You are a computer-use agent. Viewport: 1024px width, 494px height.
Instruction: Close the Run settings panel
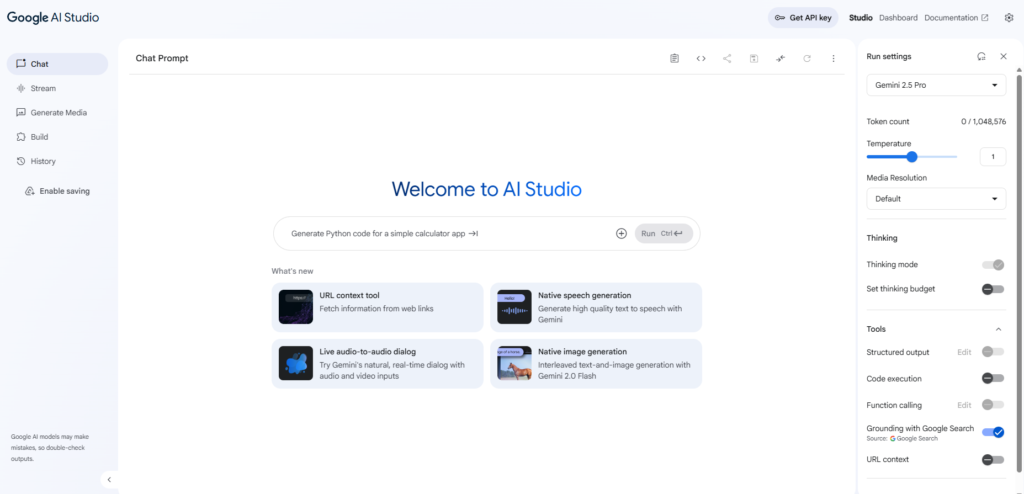(x=1003, y=57)
